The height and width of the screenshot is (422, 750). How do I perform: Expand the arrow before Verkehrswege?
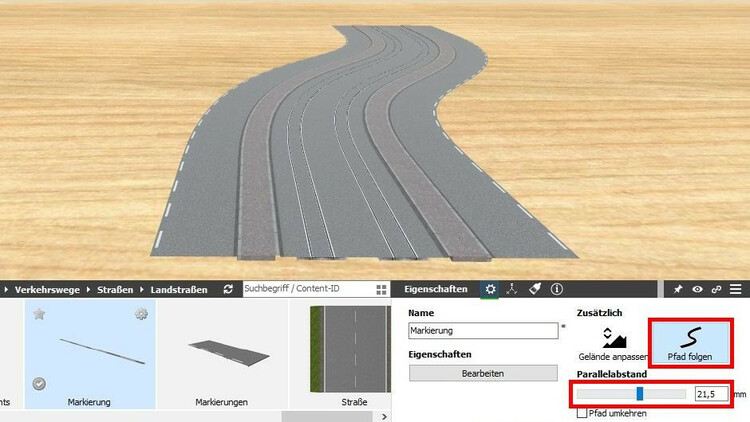(x=6, y=289)
